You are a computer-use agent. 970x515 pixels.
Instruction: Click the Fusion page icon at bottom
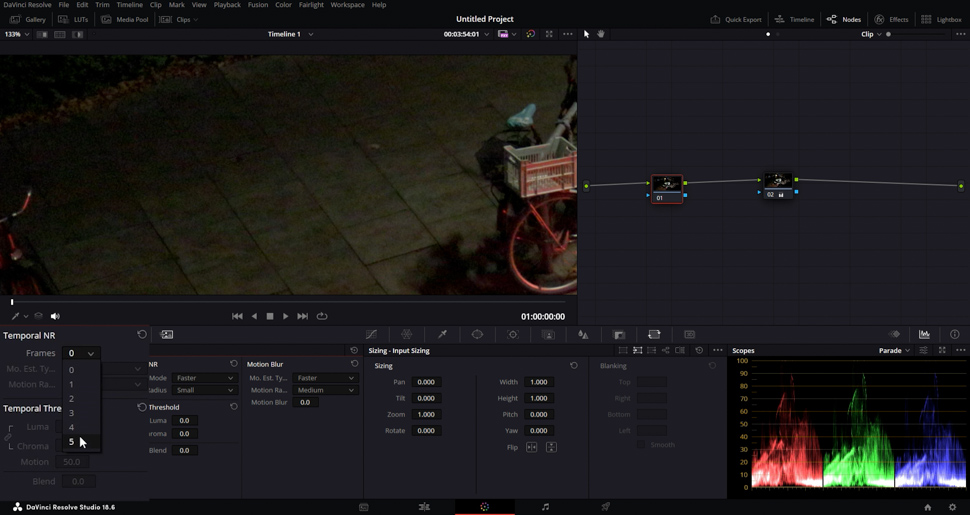click(424, 507)
